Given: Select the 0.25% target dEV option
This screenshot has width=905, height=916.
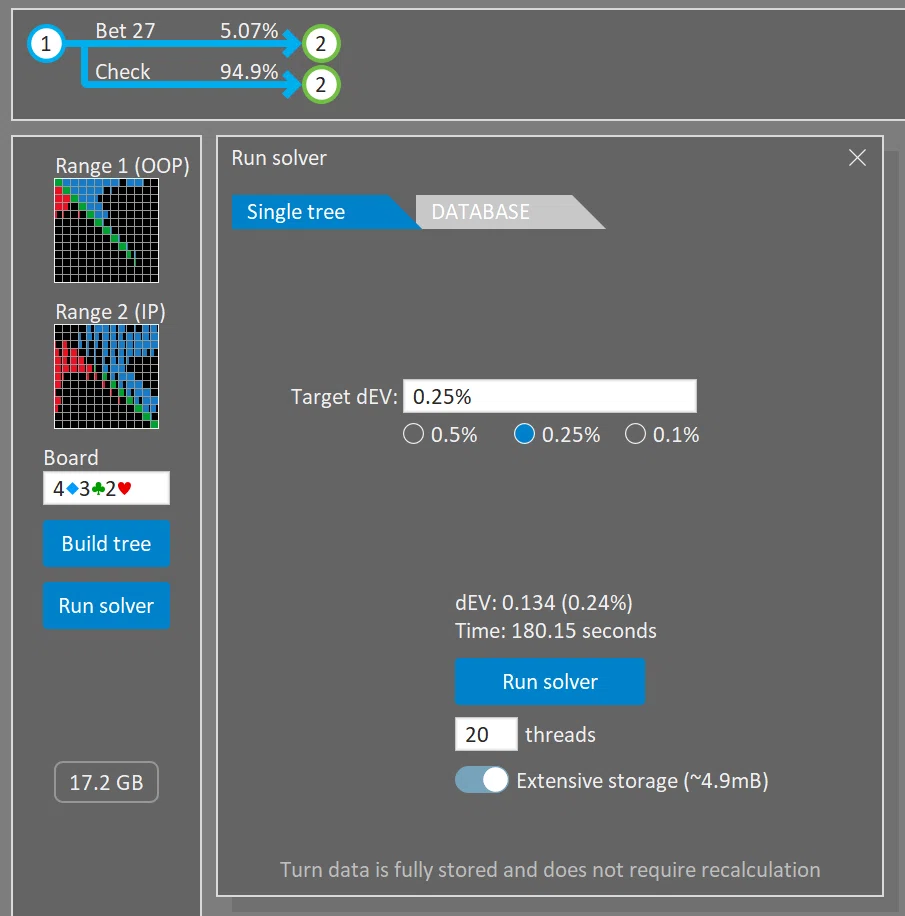Looking at the screenshot, I should [524, 434].
